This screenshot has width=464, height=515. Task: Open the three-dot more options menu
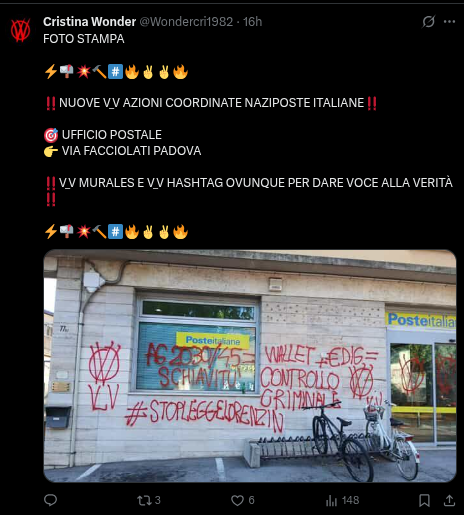point(449,22)
